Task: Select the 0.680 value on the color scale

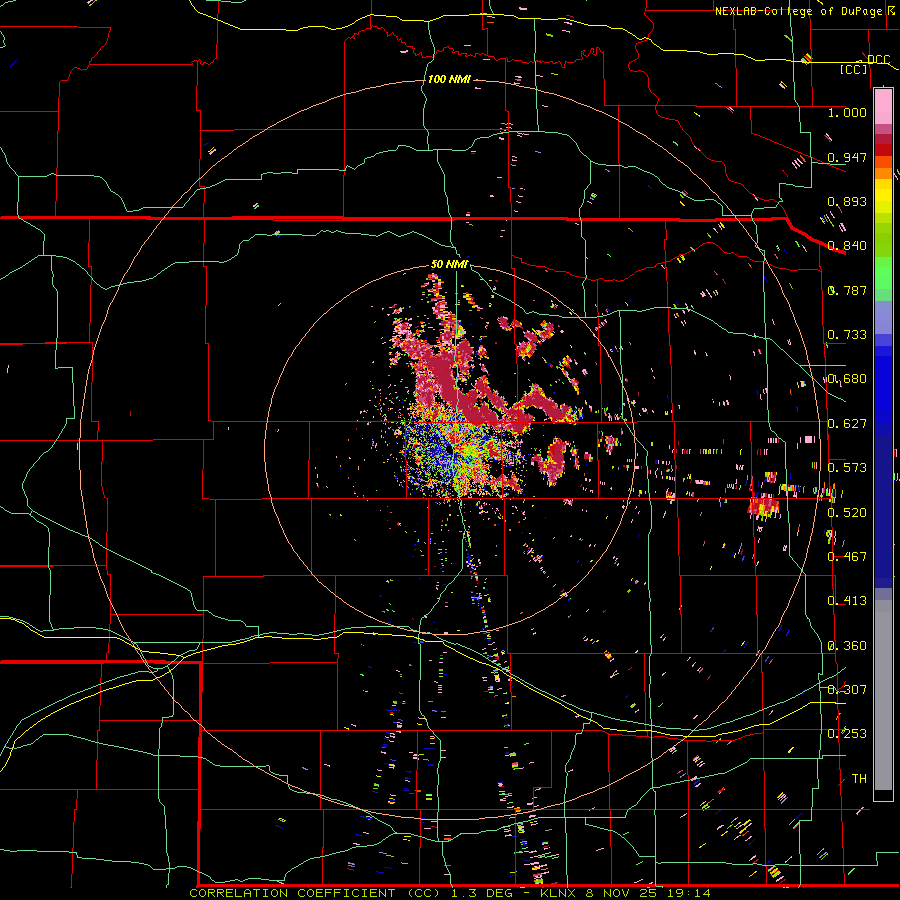Action: coord(847,379)
